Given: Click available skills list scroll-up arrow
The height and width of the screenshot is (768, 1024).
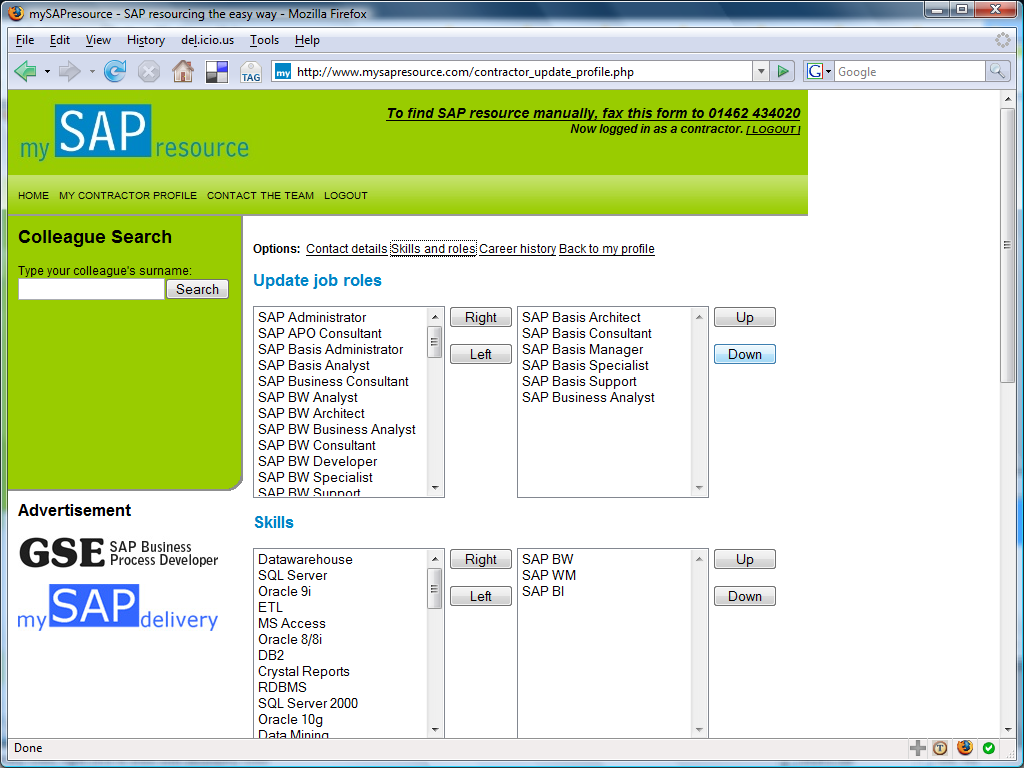Looking at the screenshot, I should coord(435,559).
